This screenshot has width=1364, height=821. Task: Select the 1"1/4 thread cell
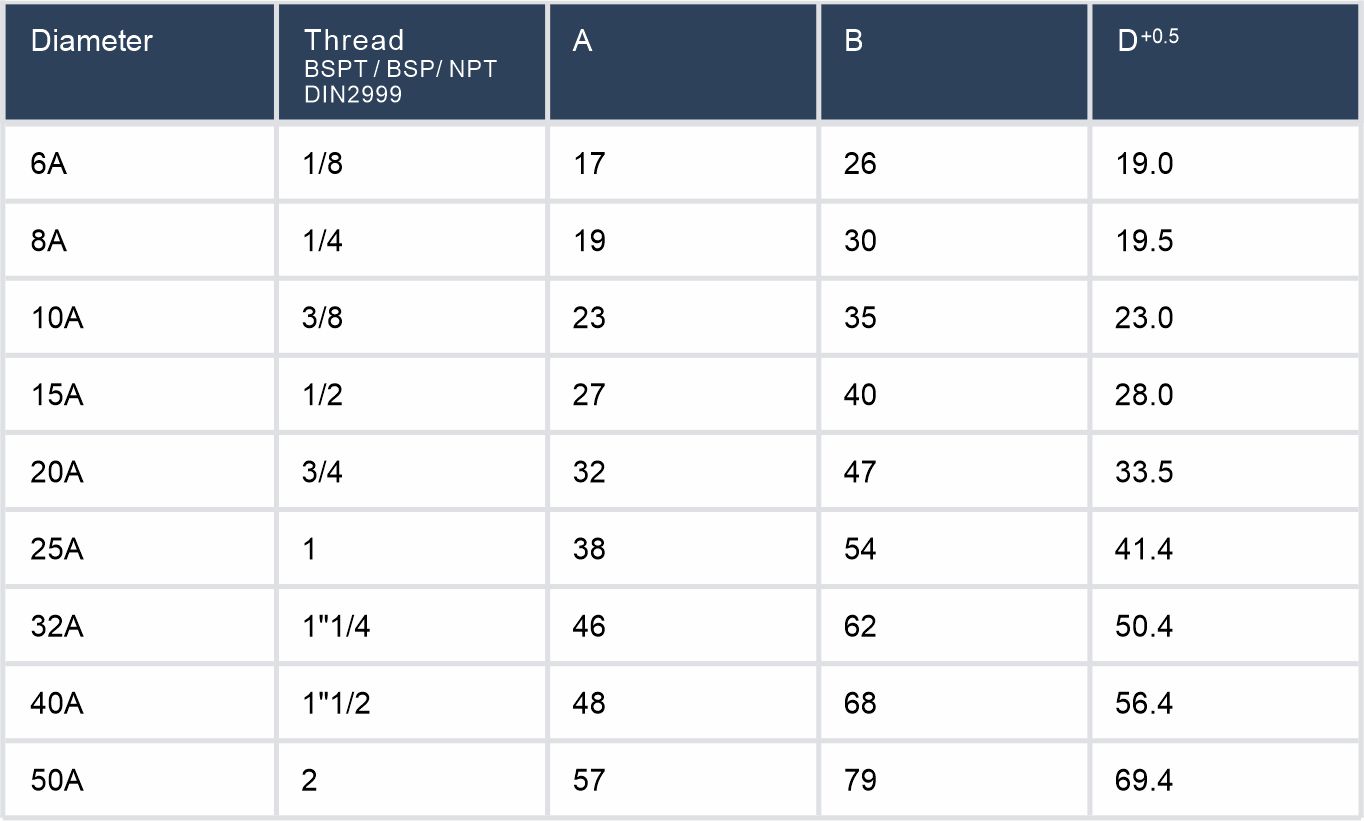337,626
